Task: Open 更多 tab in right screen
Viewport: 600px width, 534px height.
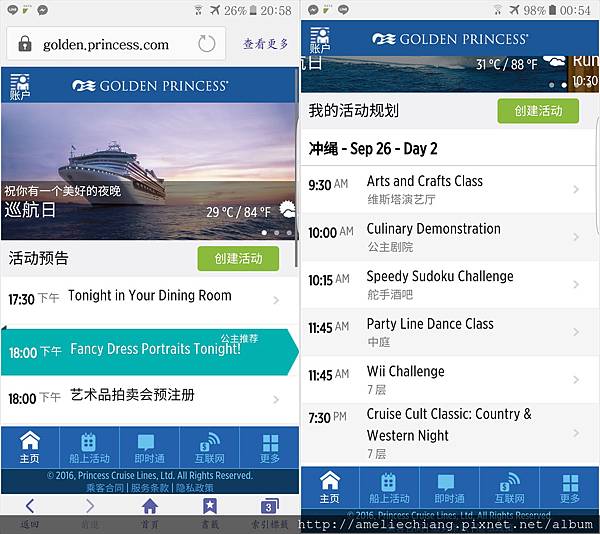Action: click(x=570, y=487)
